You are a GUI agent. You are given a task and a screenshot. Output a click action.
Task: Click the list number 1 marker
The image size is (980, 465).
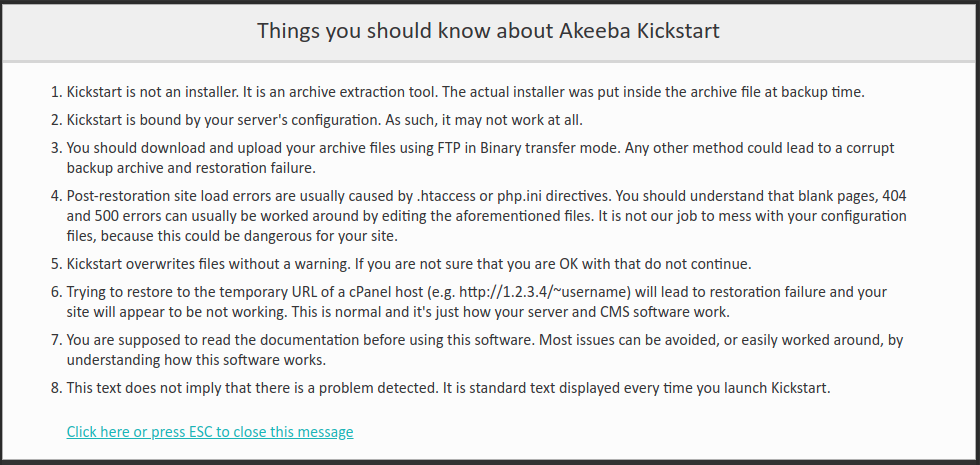coord(56,92)
